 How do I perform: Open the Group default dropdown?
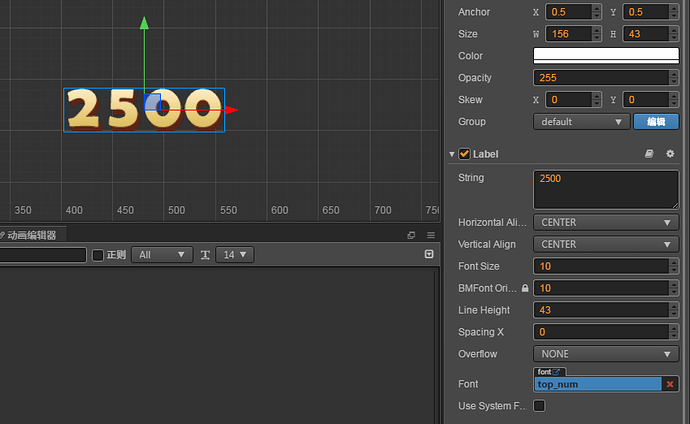[581, 122]
